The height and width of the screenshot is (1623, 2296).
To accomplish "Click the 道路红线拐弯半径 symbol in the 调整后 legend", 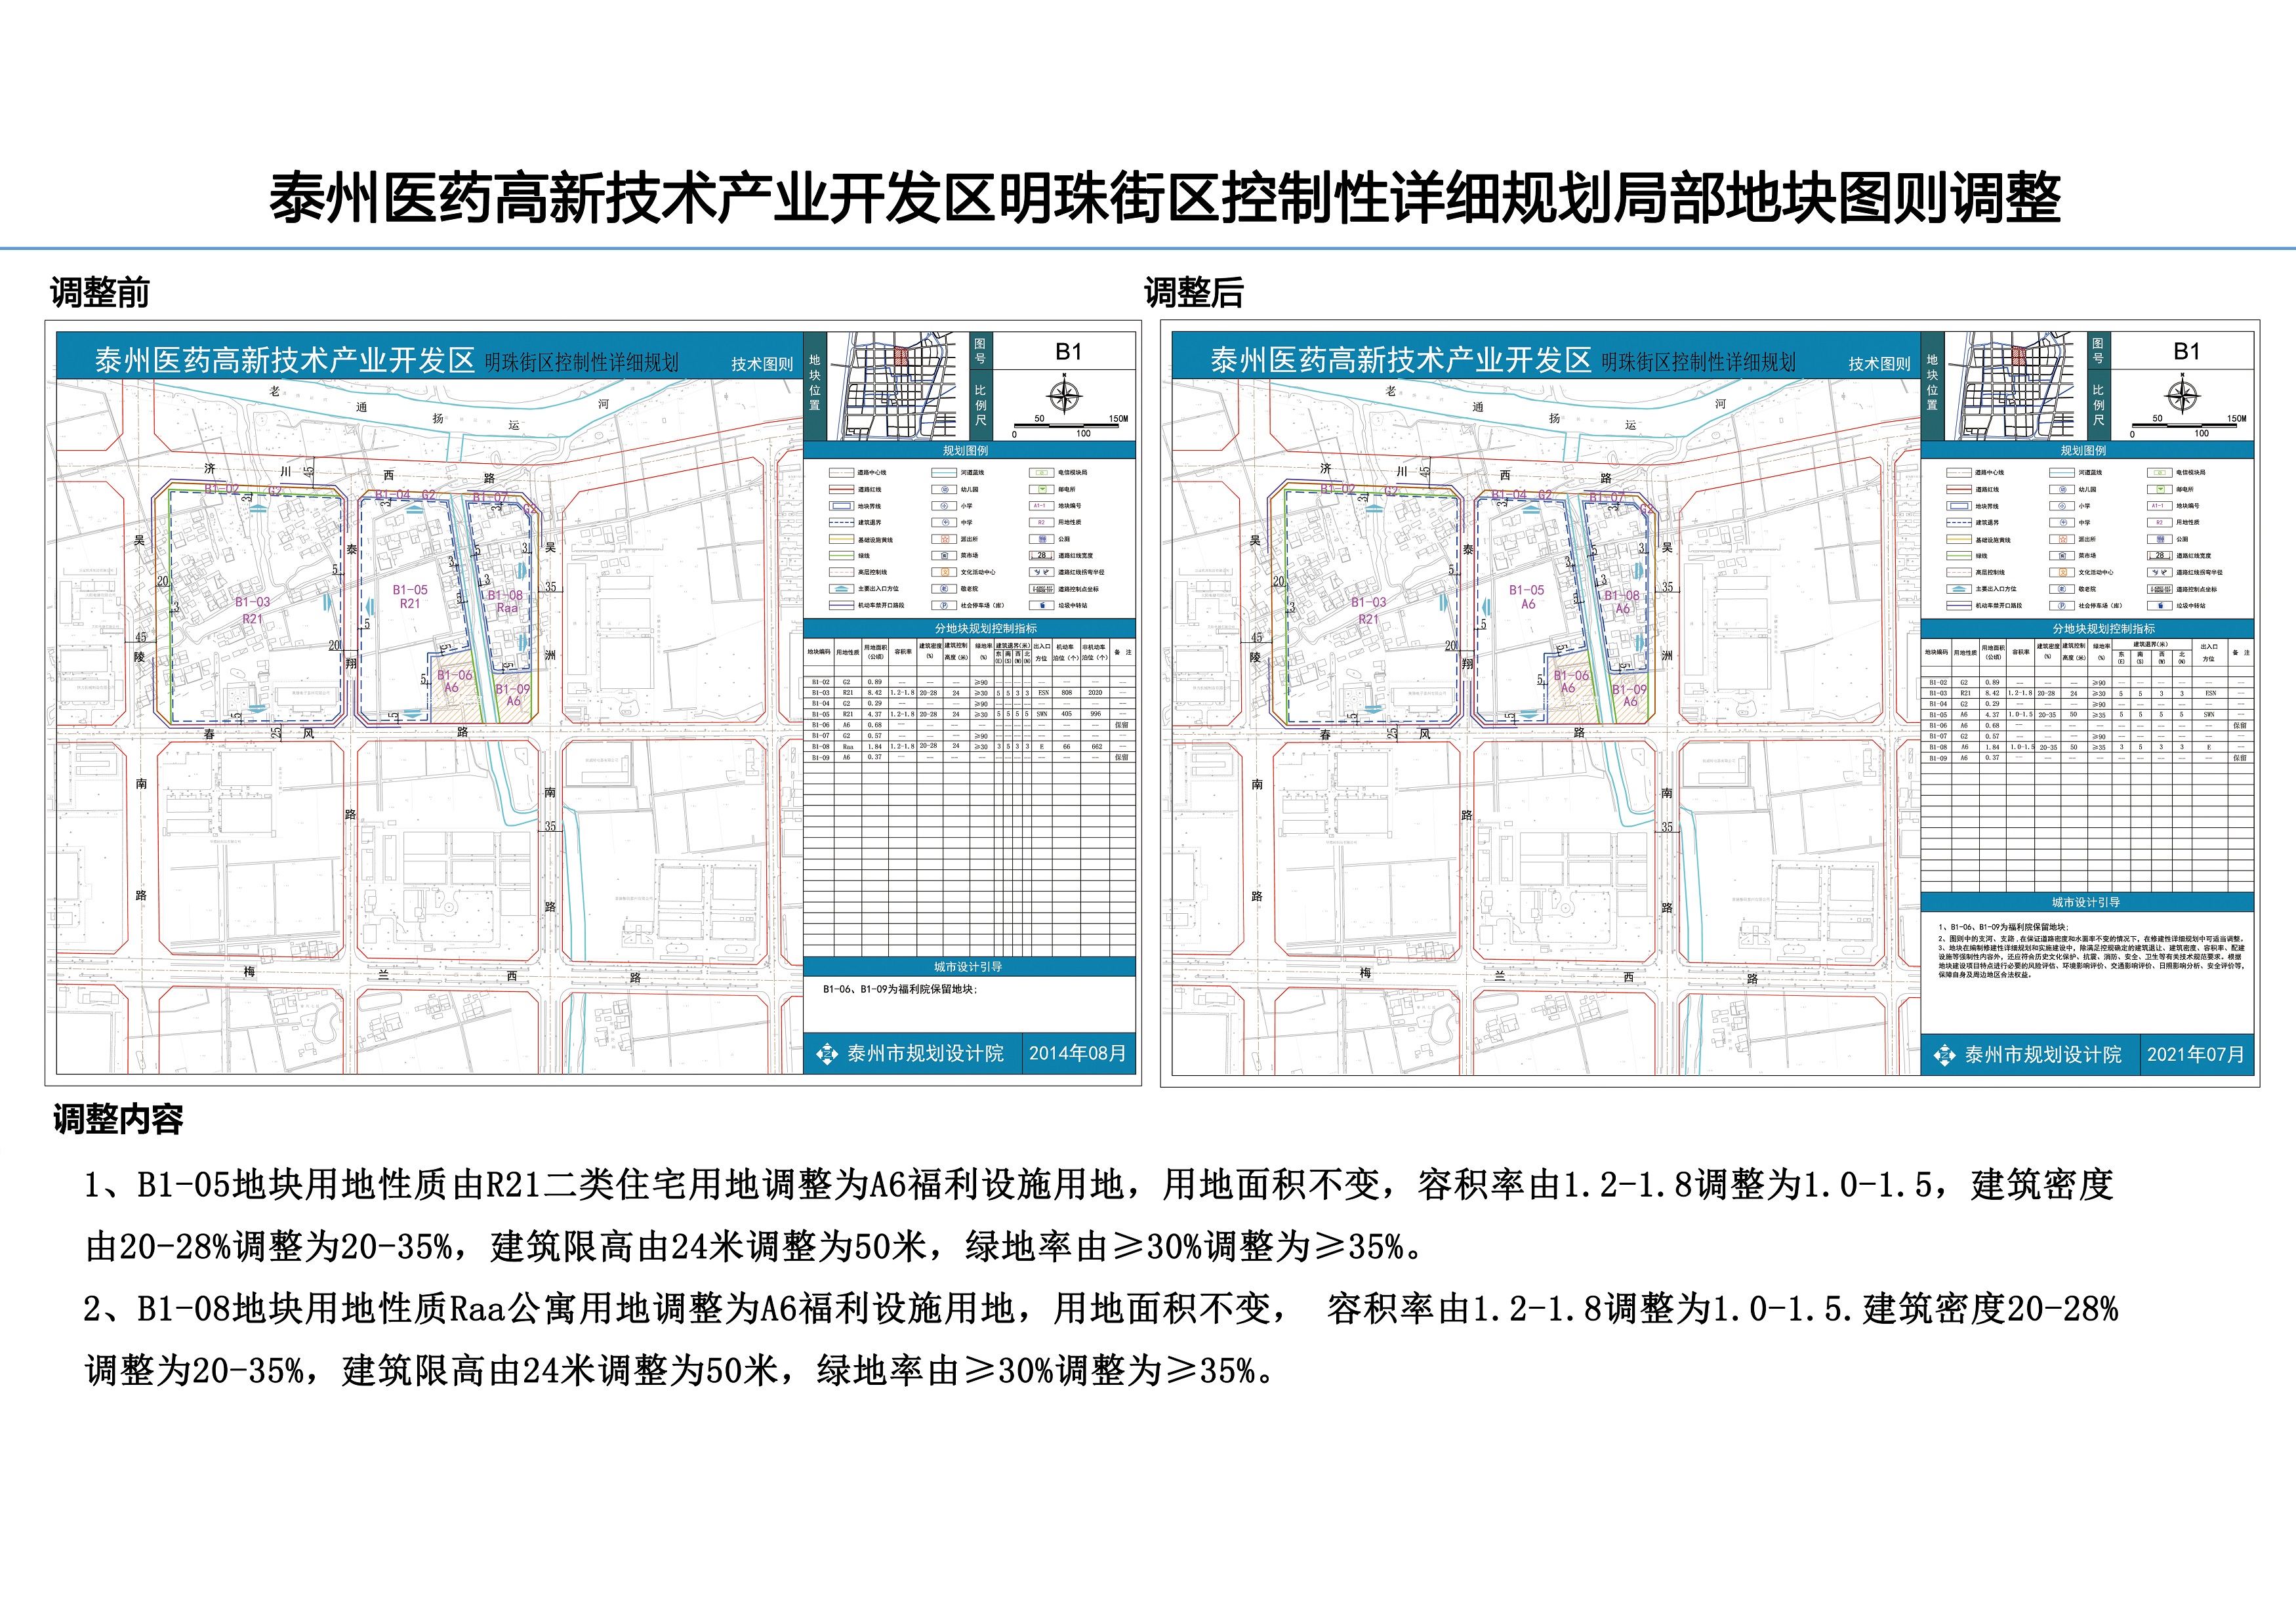I will [x=2160, y=572].
